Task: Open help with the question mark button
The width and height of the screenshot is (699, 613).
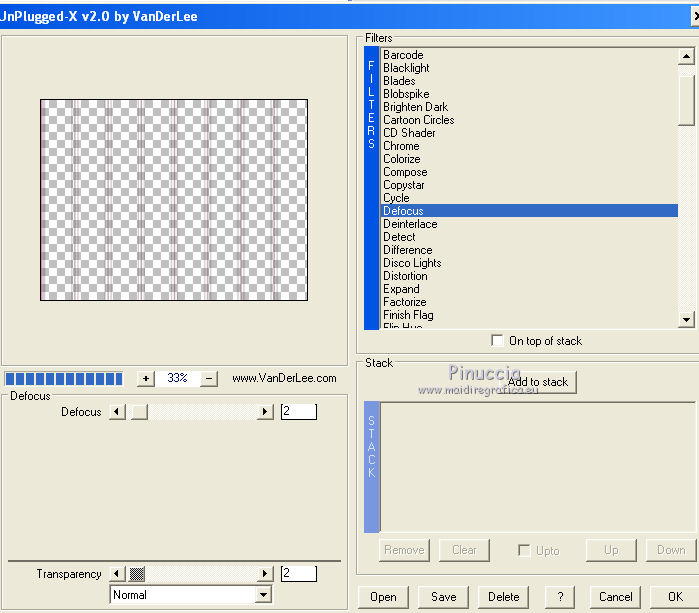Action: coord(560,597)
